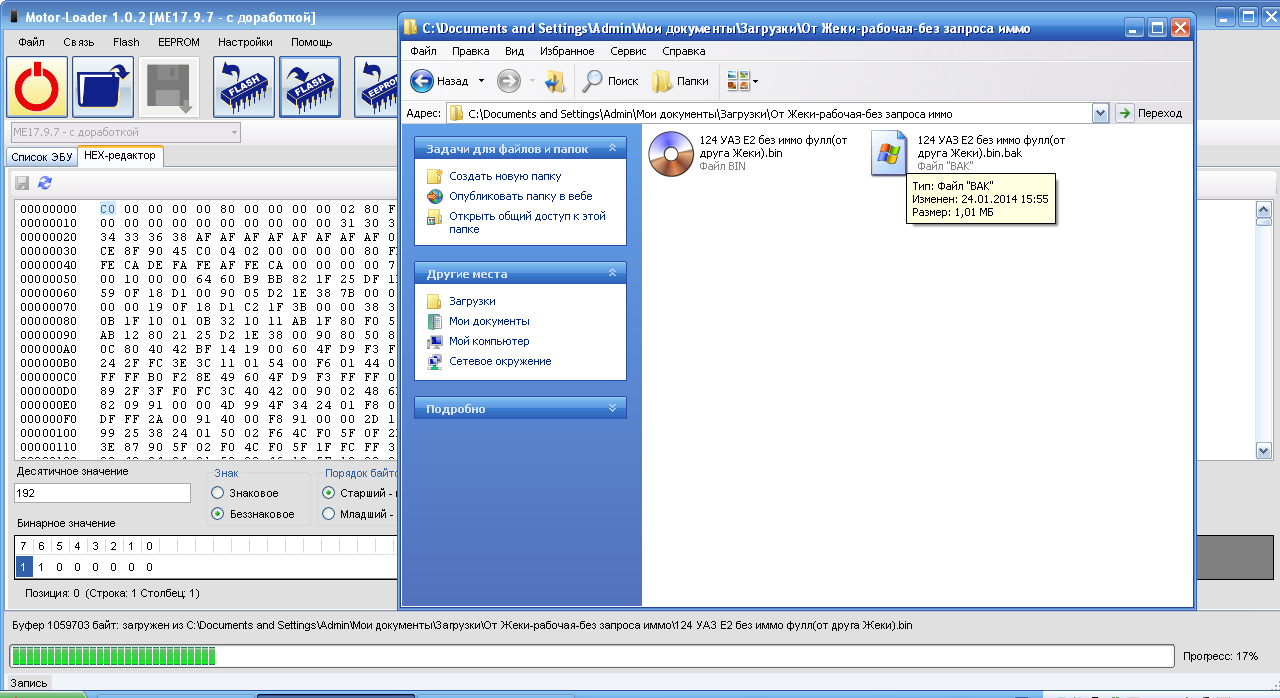Click Создать новую папку task
The height and width of the screenshot is (698, 1280).
(x=505, y=176)
